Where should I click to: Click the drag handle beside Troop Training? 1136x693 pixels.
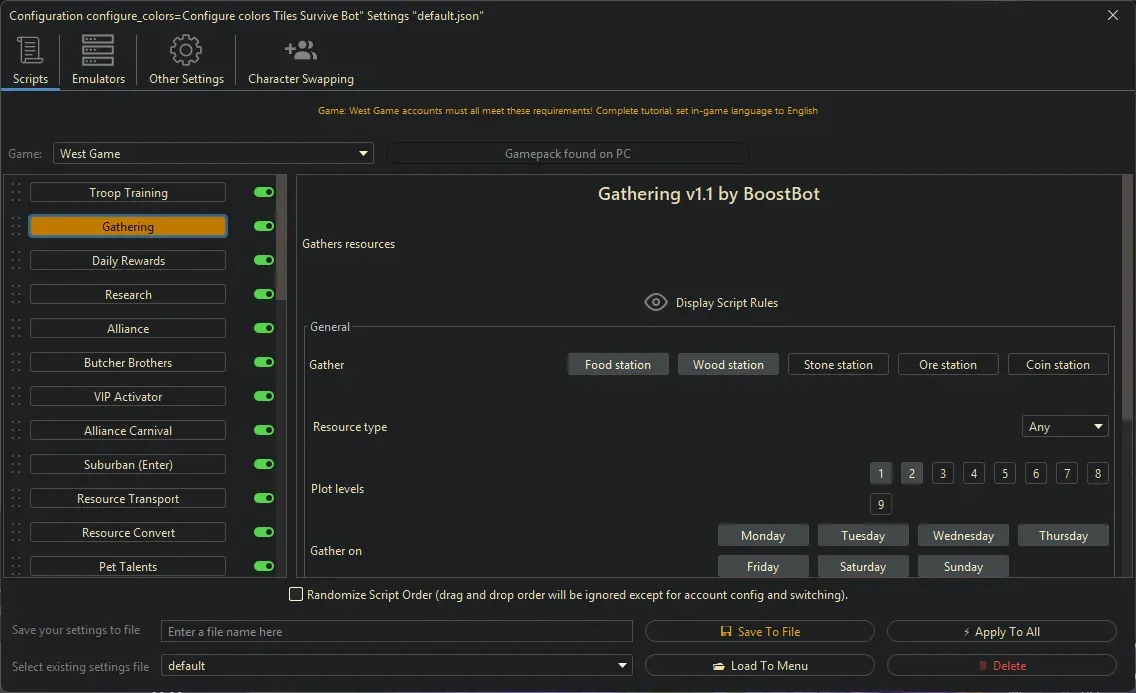pyautogui.click(x=16, y=193)
